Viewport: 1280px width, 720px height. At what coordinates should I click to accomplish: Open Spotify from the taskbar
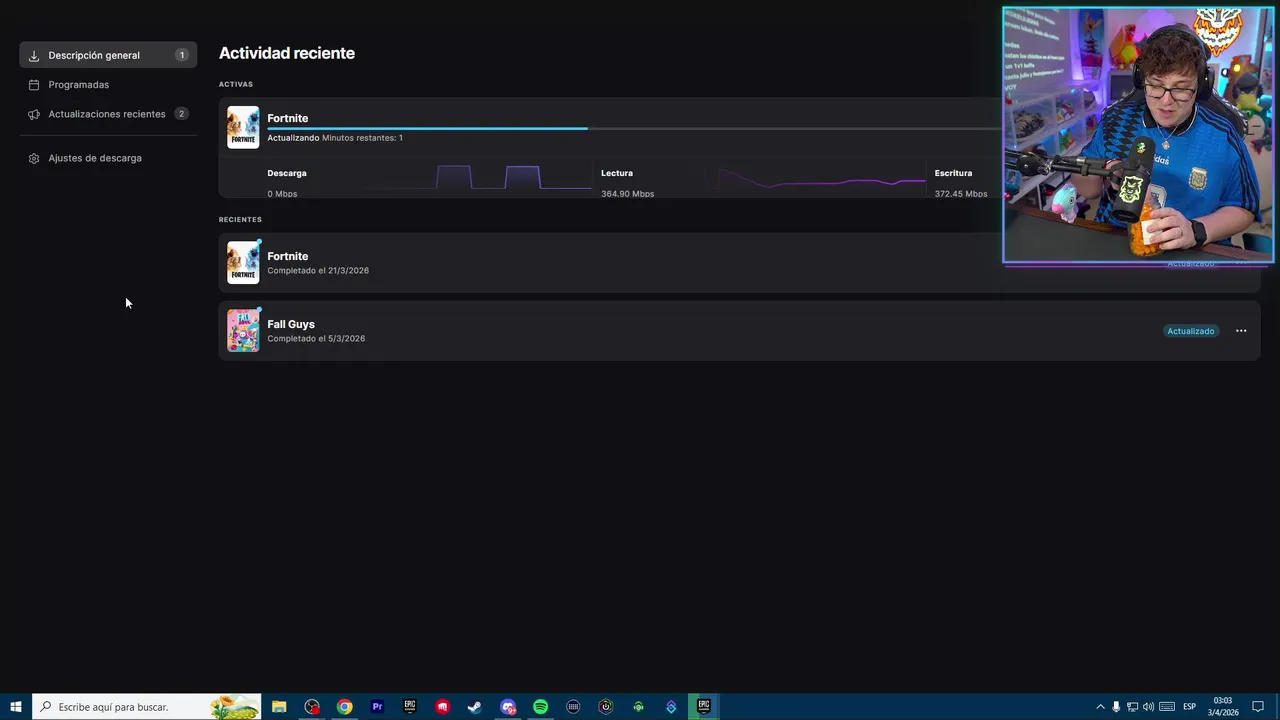[x=540, y=707]
